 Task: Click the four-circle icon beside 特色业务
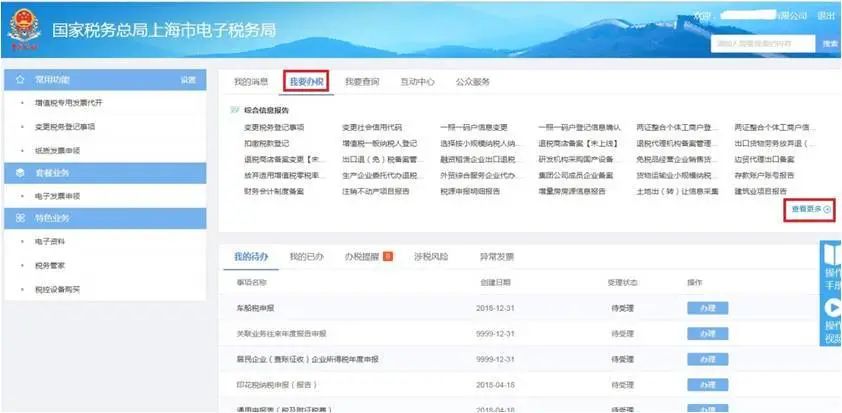click(20, 218)
